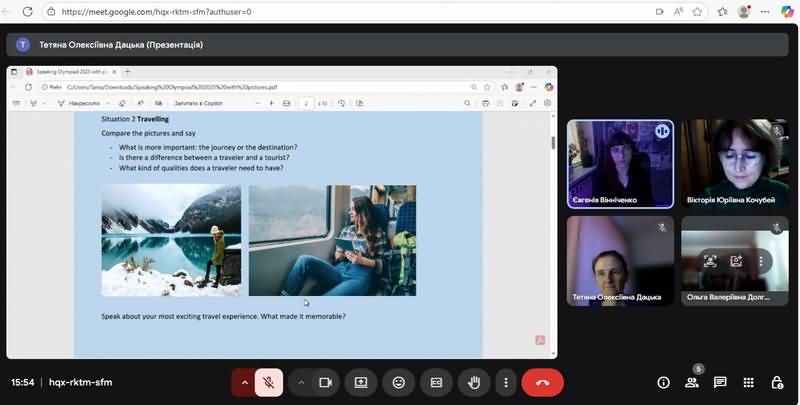800x405 pixels.
Task: Unmute the microphone
Action: point(269,382)
